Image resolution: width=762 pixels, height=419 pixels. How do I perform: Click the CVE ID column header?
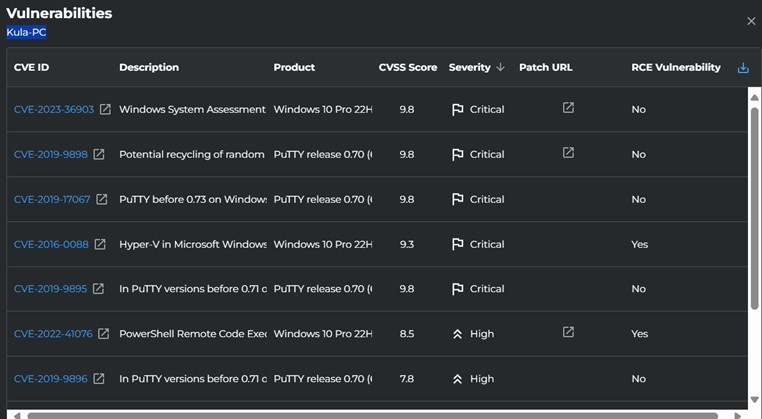click(31, 68)
